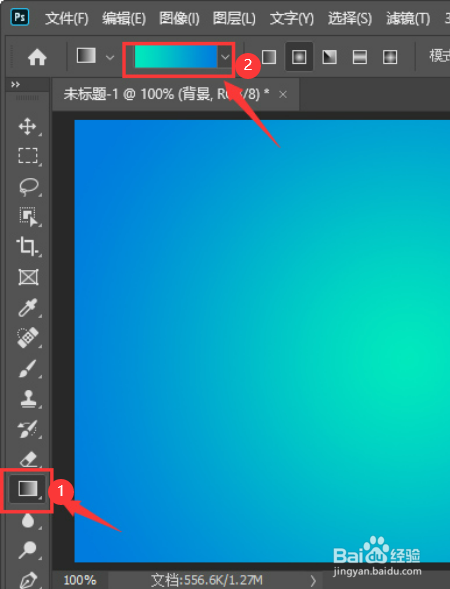Go to the Home screen icon

click(x=37, y=57)
